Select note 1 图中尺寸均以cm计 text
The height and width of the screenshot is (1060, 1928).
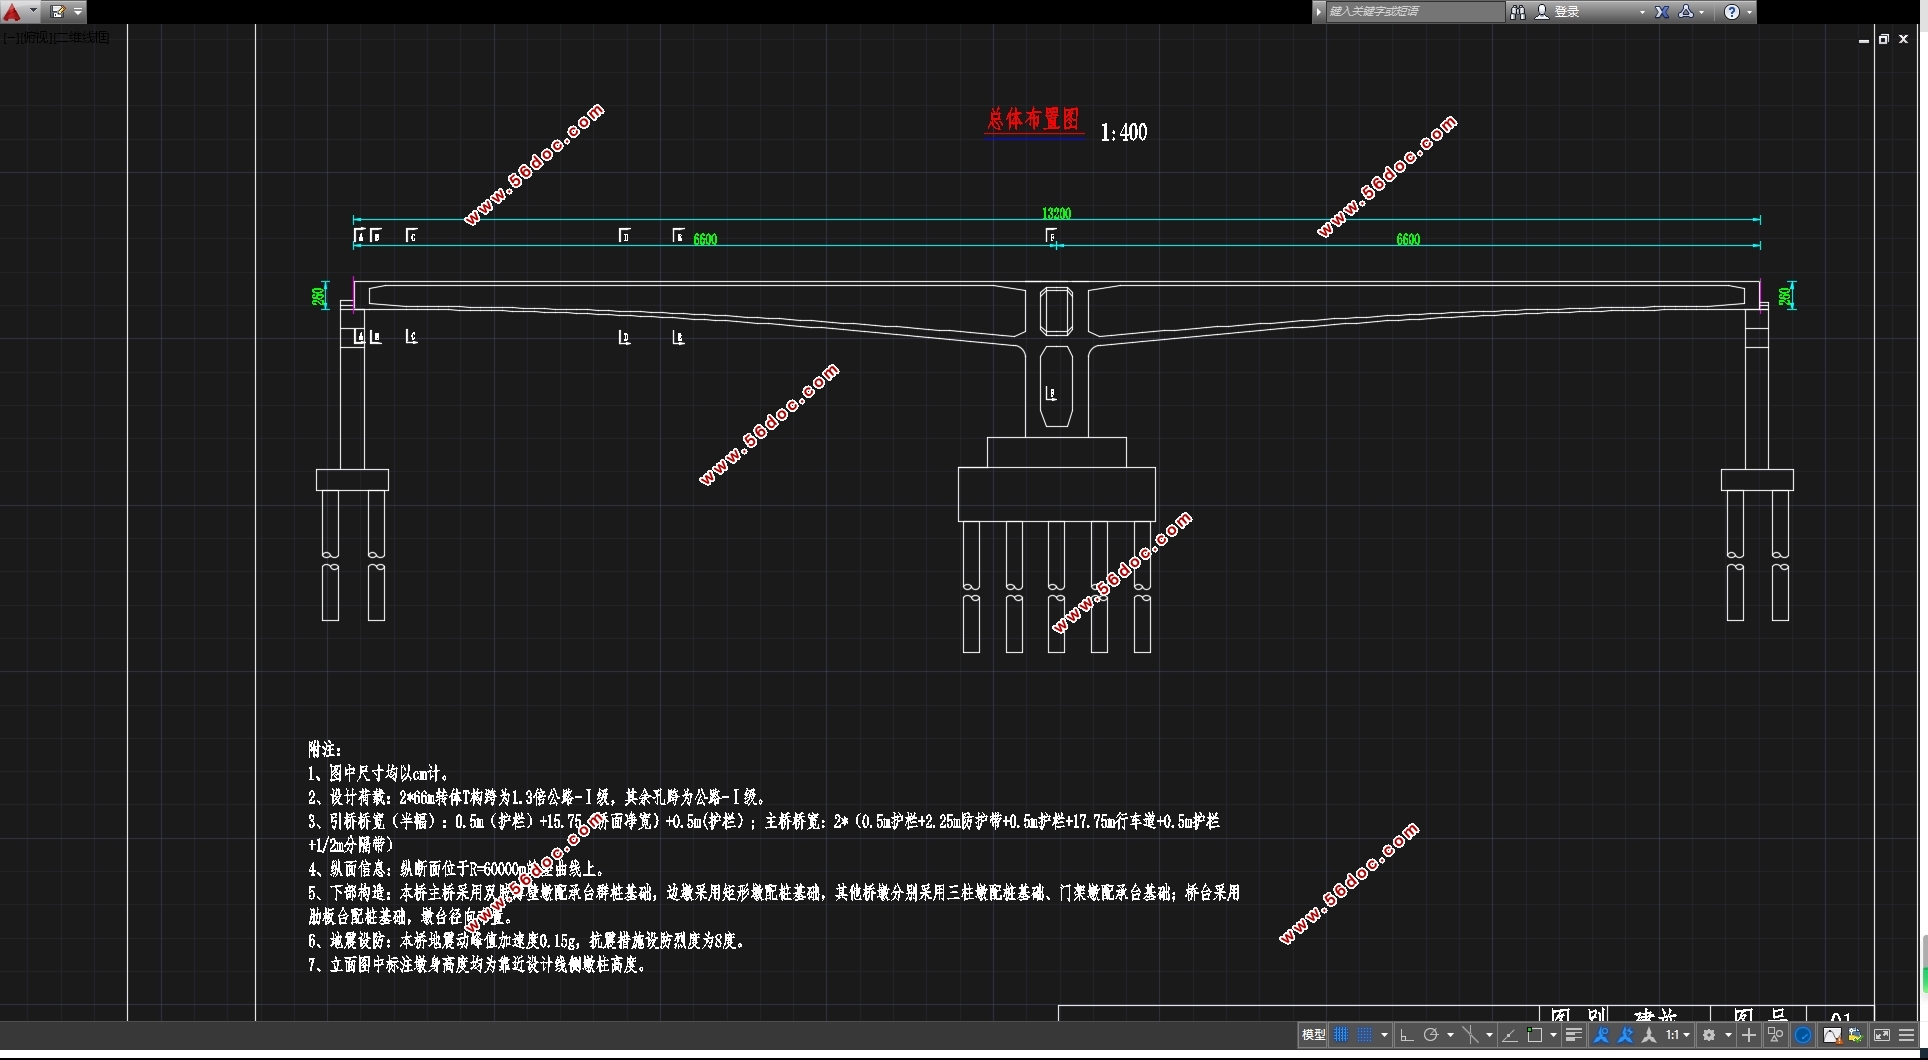pyautogui.click(x=379, y=773)
